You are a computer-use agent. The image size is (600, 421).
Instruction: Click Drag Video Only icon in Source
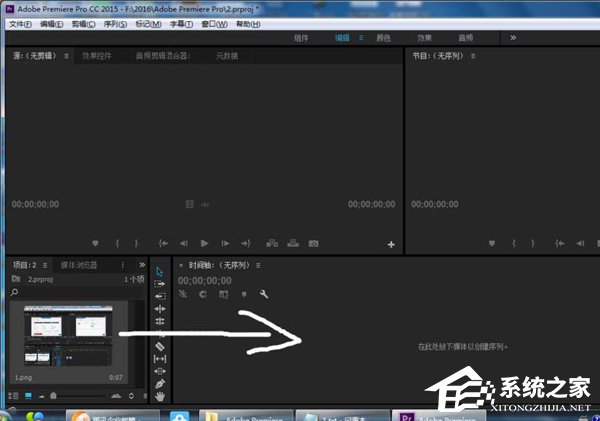189,204
